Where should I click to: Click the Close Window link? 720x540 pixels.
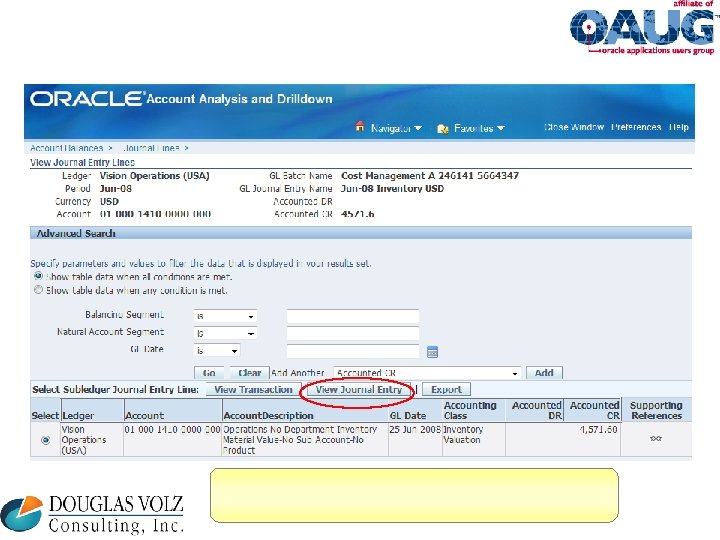click(x=574, y=127)
